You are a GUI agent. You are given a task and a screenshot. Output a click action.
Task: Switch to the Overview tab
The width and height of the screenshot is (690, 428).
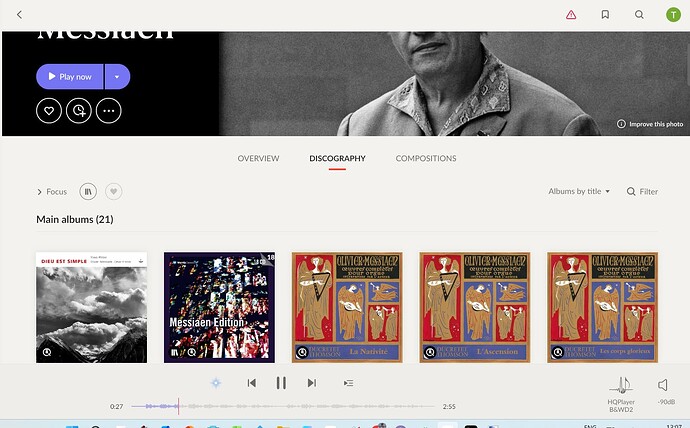pos(258,158)
